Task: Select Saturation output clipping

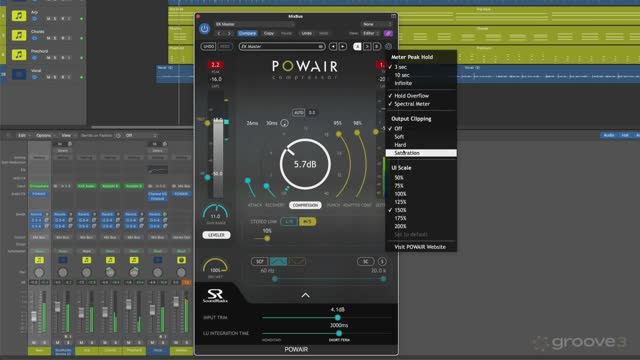Action: pyautogui.click(x=421, y=153)
